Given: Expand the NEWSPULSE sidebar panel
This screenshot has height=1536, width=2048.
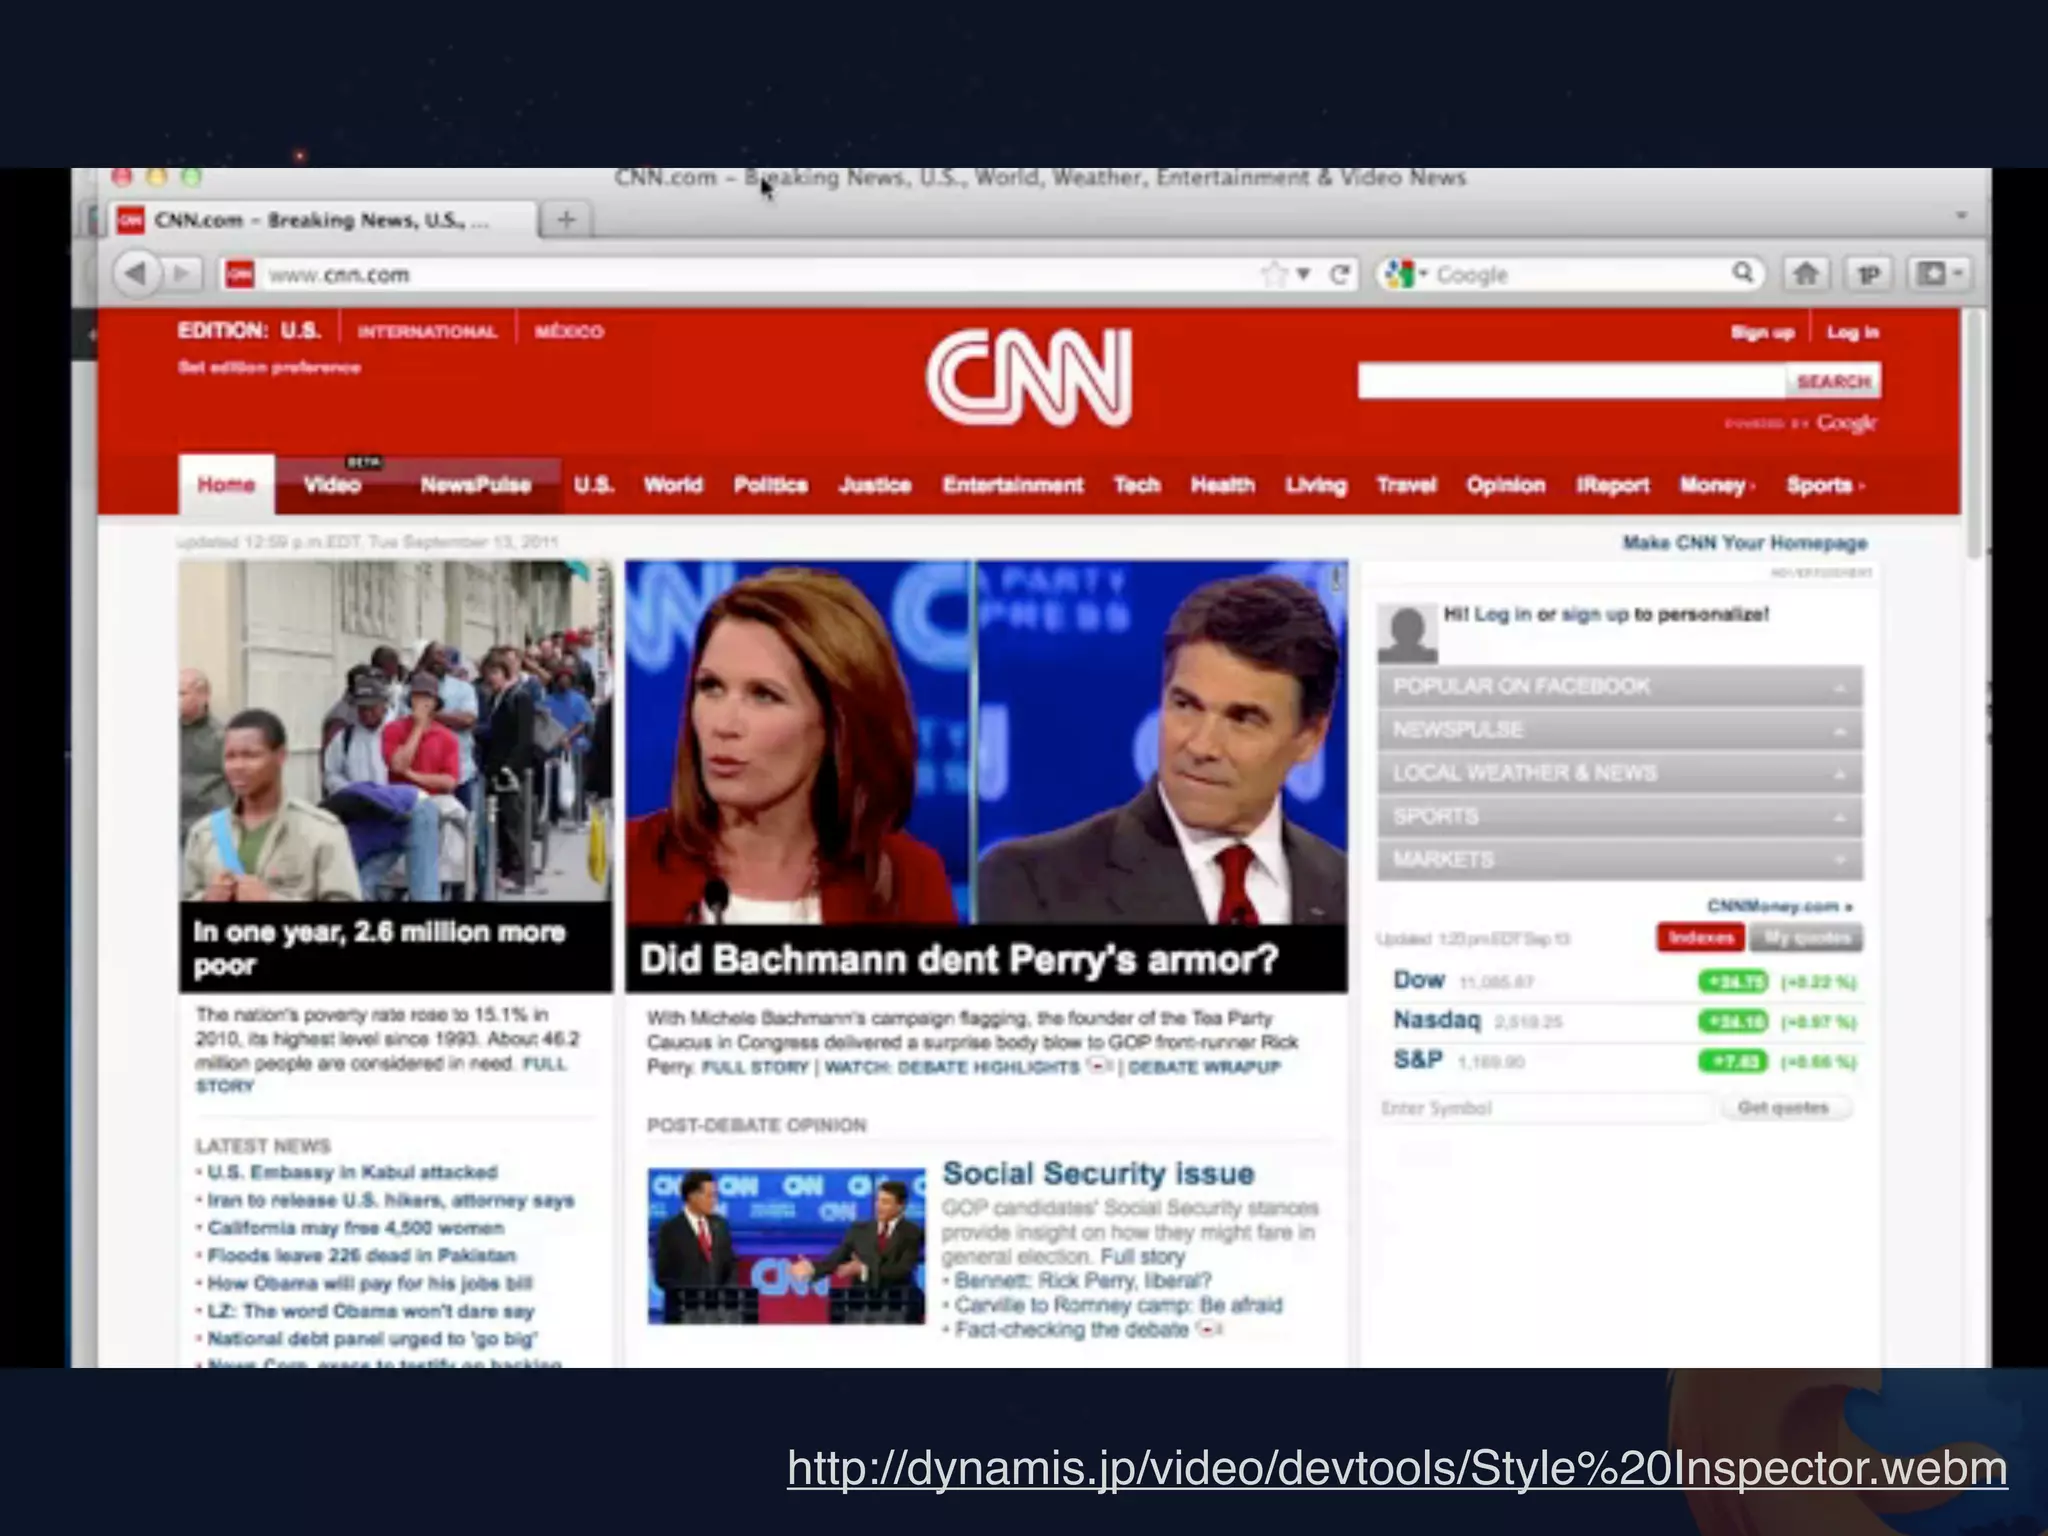Looking at the screenshot, I should (1620, 730).
